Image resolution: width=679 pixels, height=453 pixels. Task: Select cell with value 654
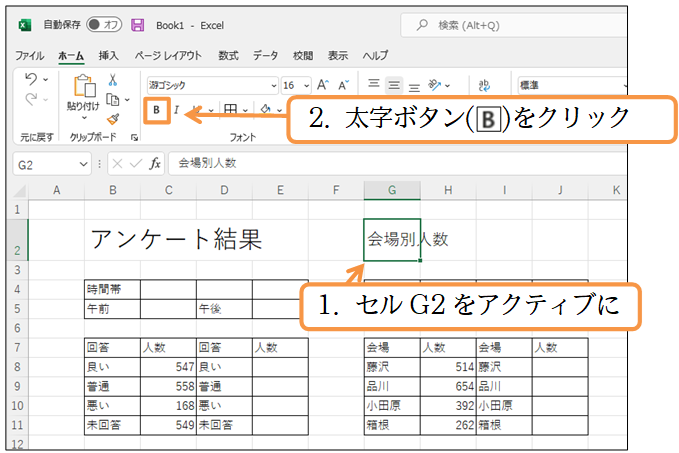(x=448, y=386)
